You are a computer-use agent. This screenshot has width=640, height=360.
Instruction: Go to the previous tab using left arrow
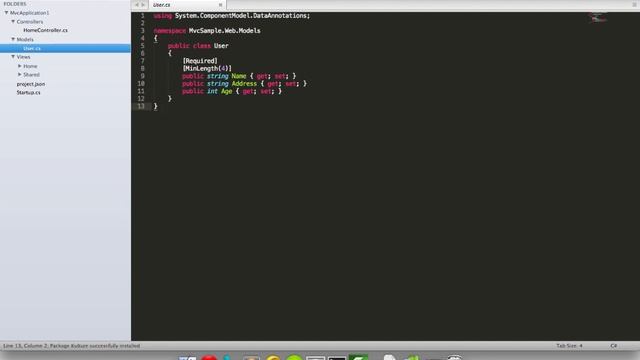(137, 5)
